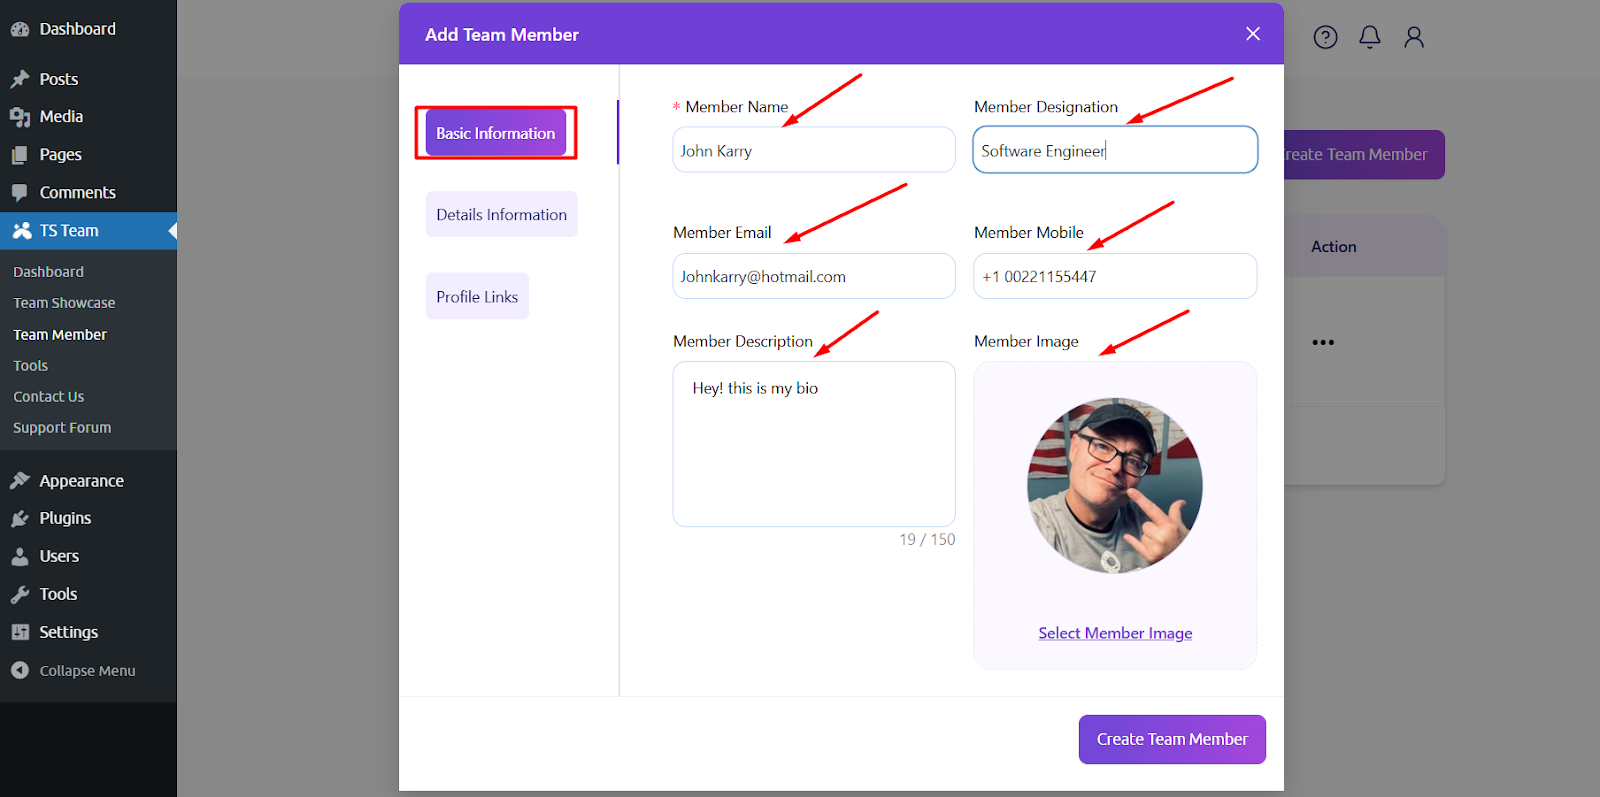Click the user profile icon
Viewport: 1600px width, 797px height.
click(x=1413, y=37)
